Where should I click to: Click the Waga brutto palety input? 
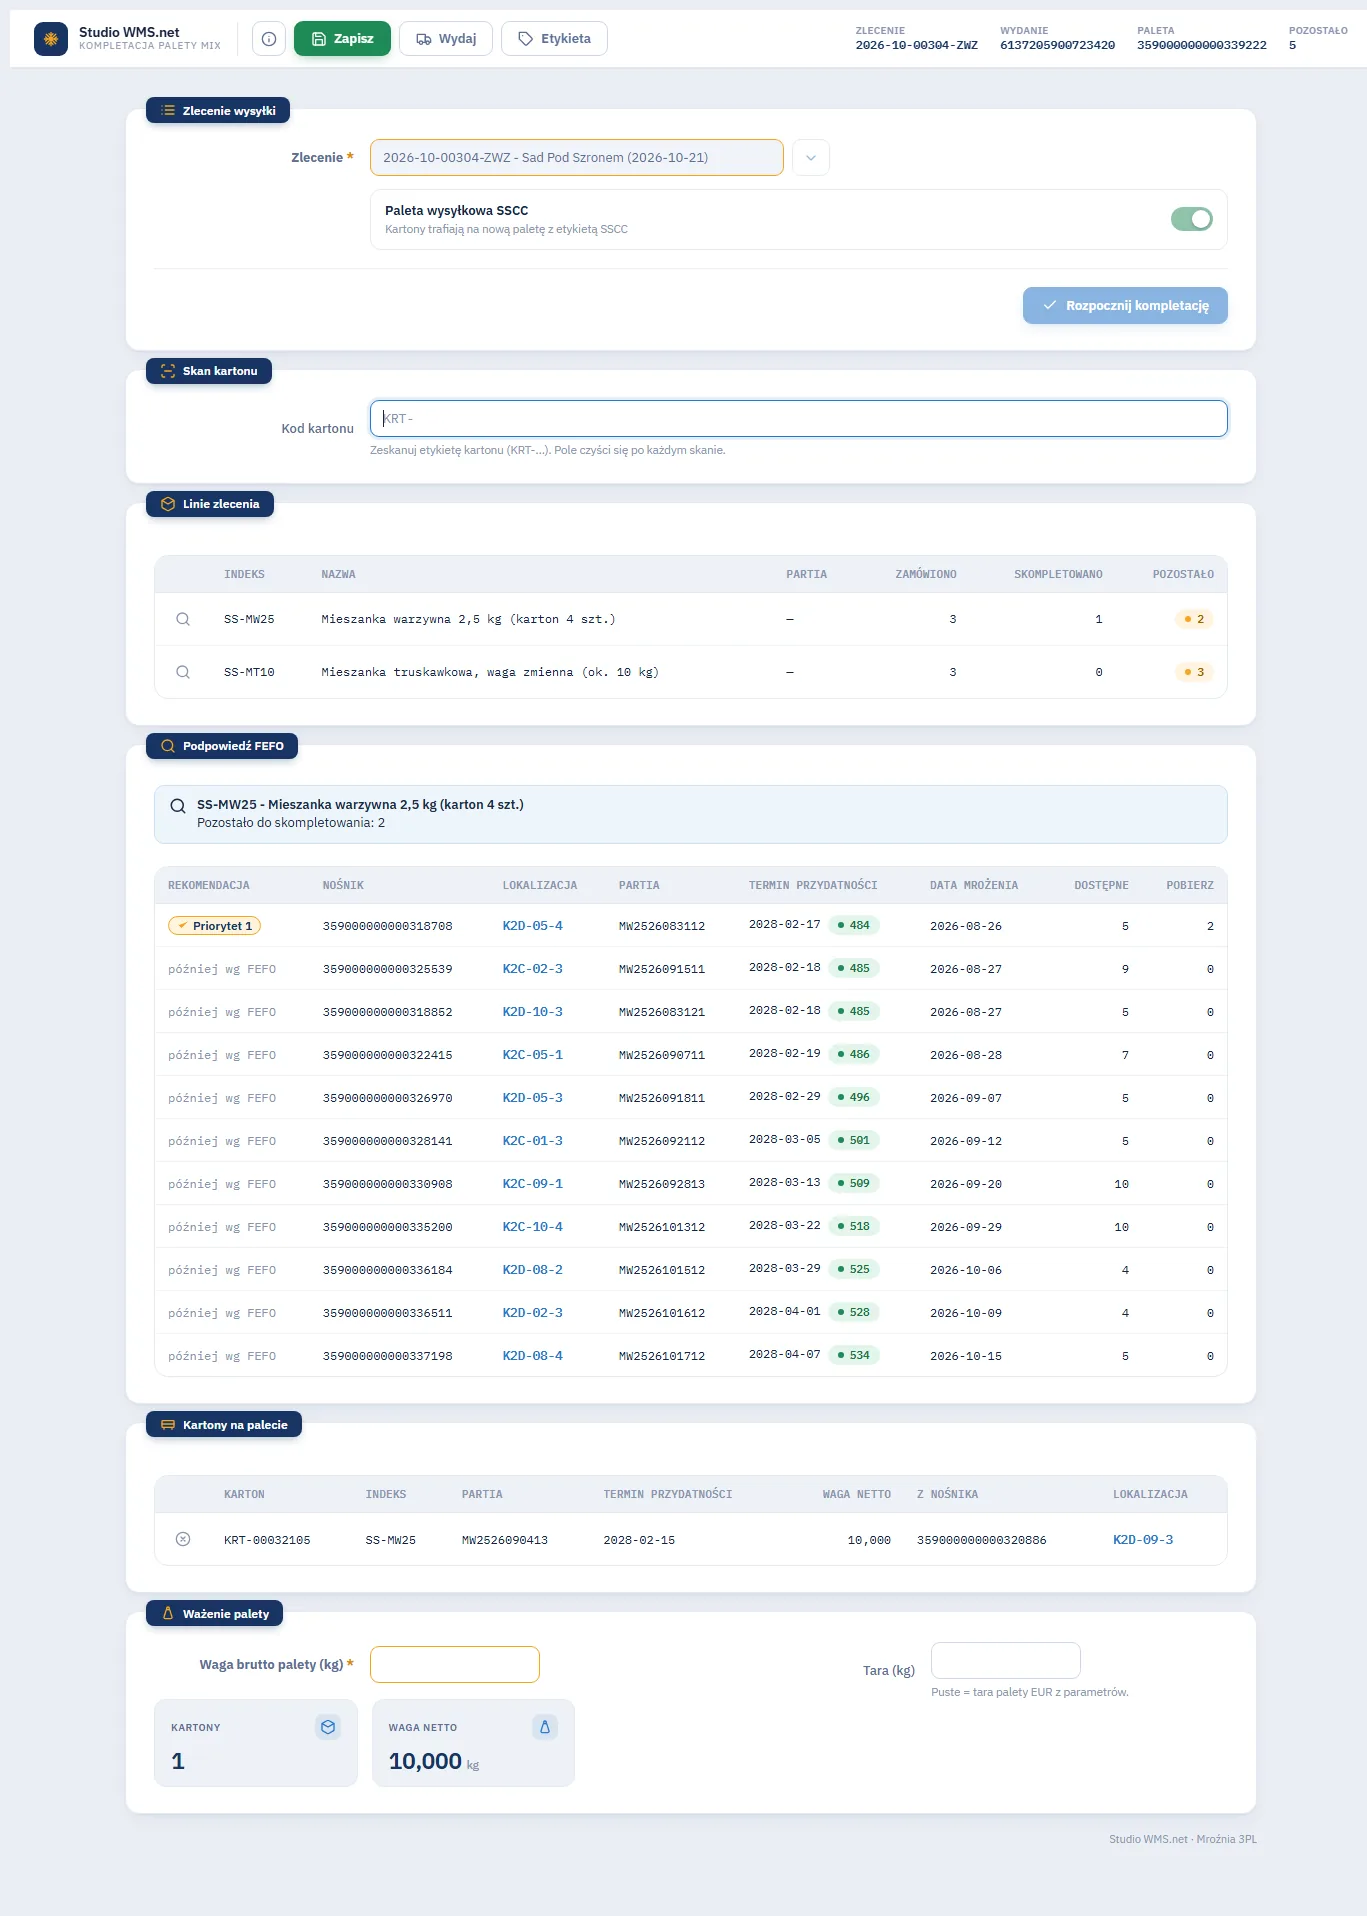point(455,1665)
